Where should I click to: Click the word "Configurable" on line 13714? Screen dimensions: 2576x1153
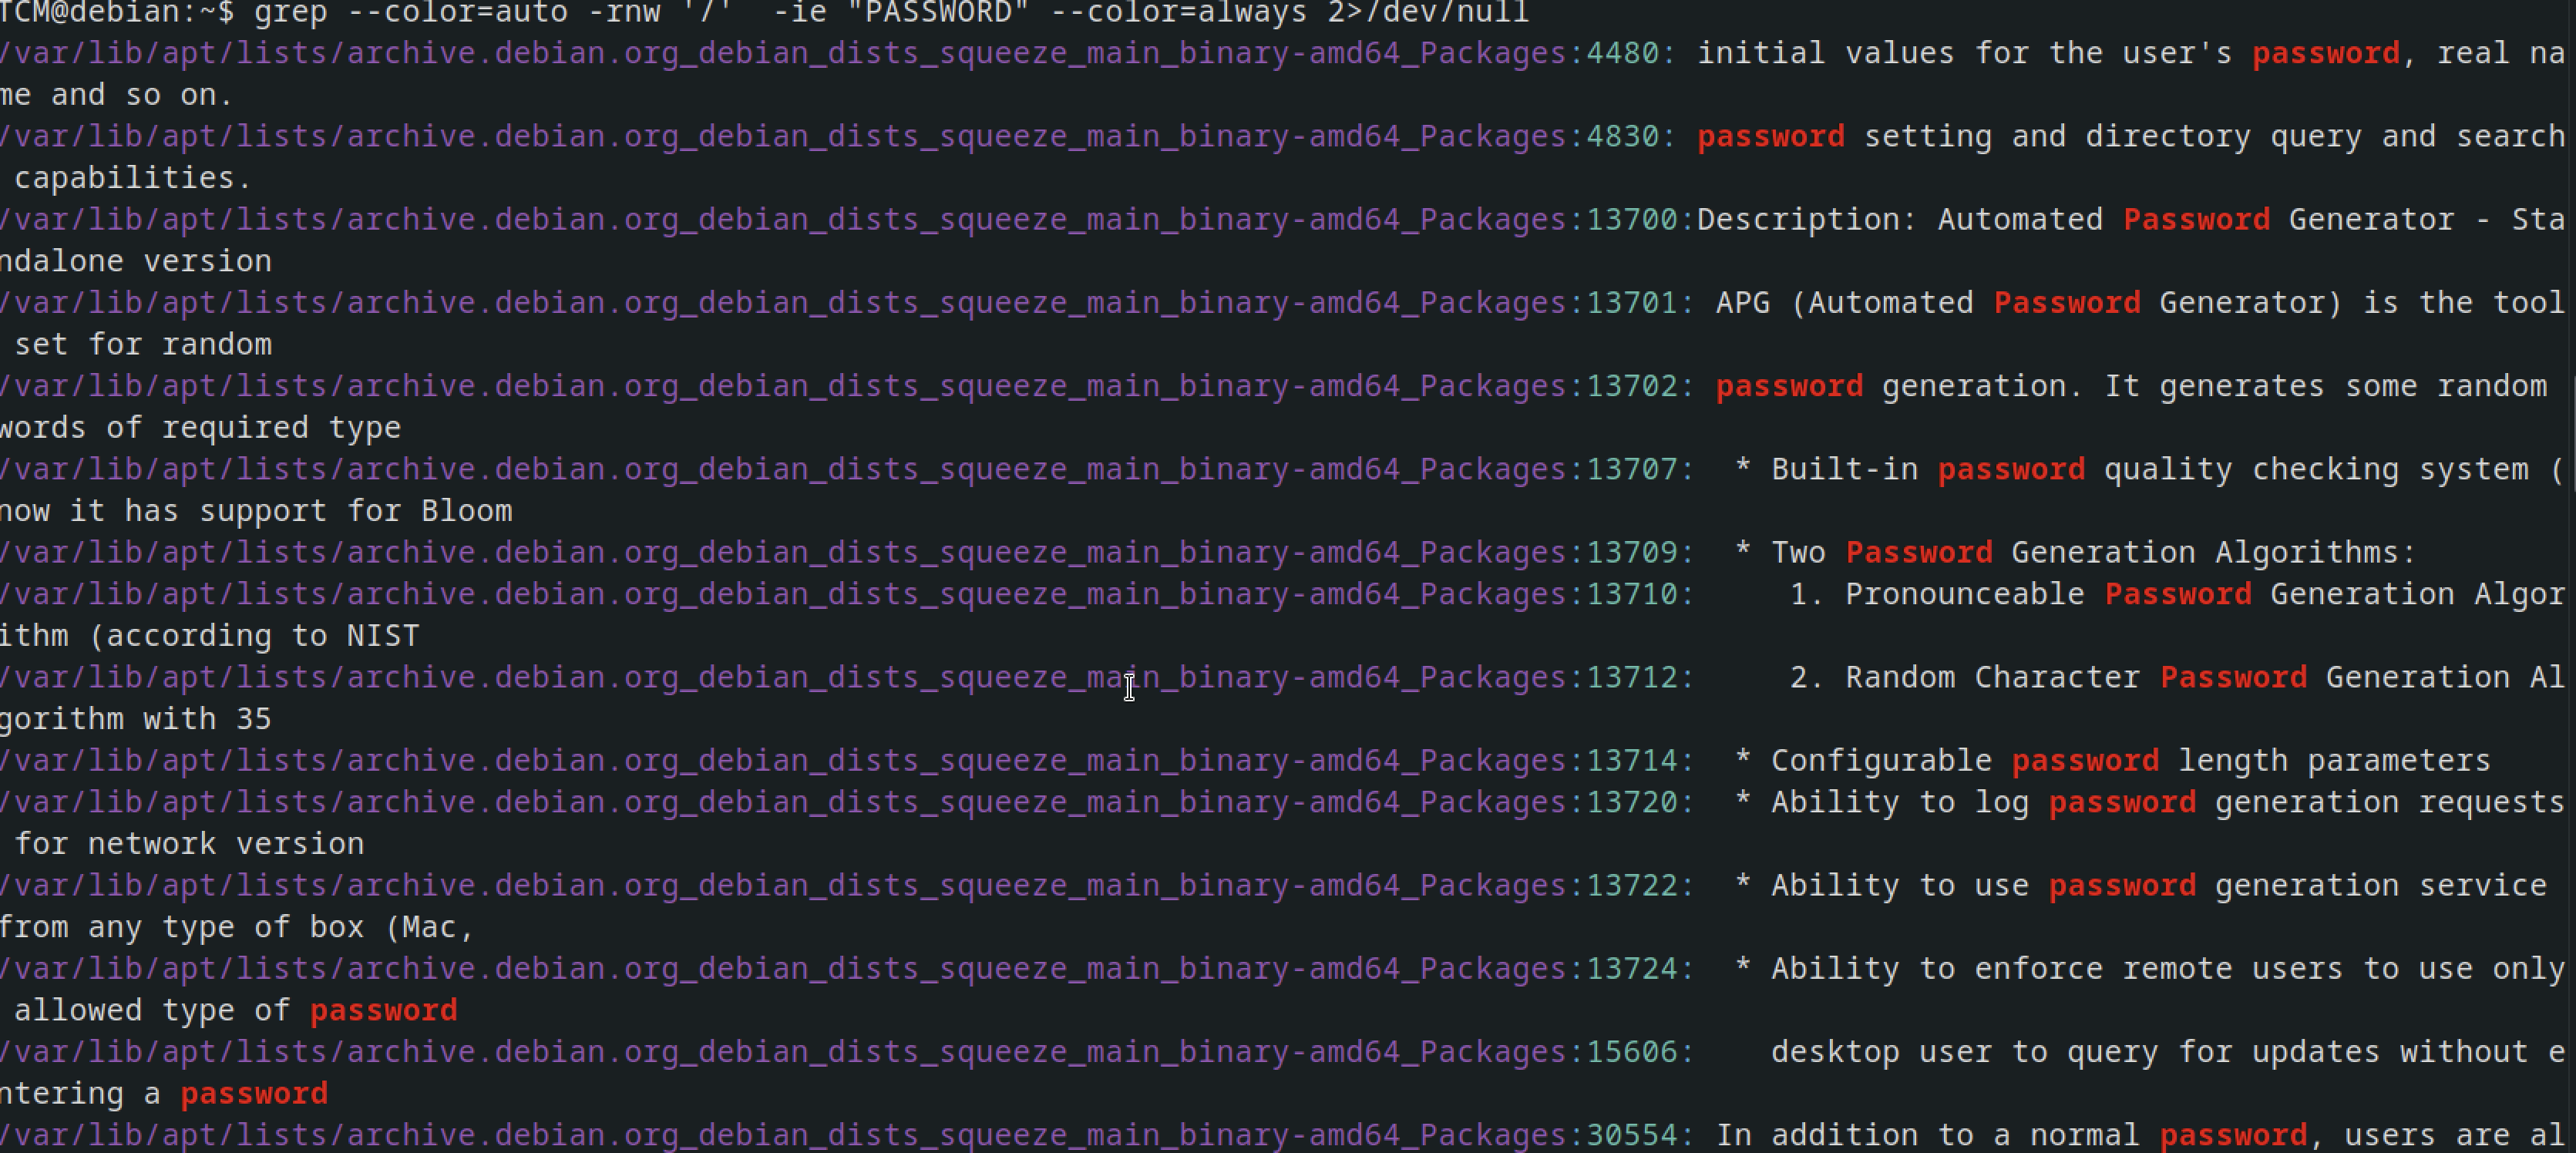[1882, 761]
